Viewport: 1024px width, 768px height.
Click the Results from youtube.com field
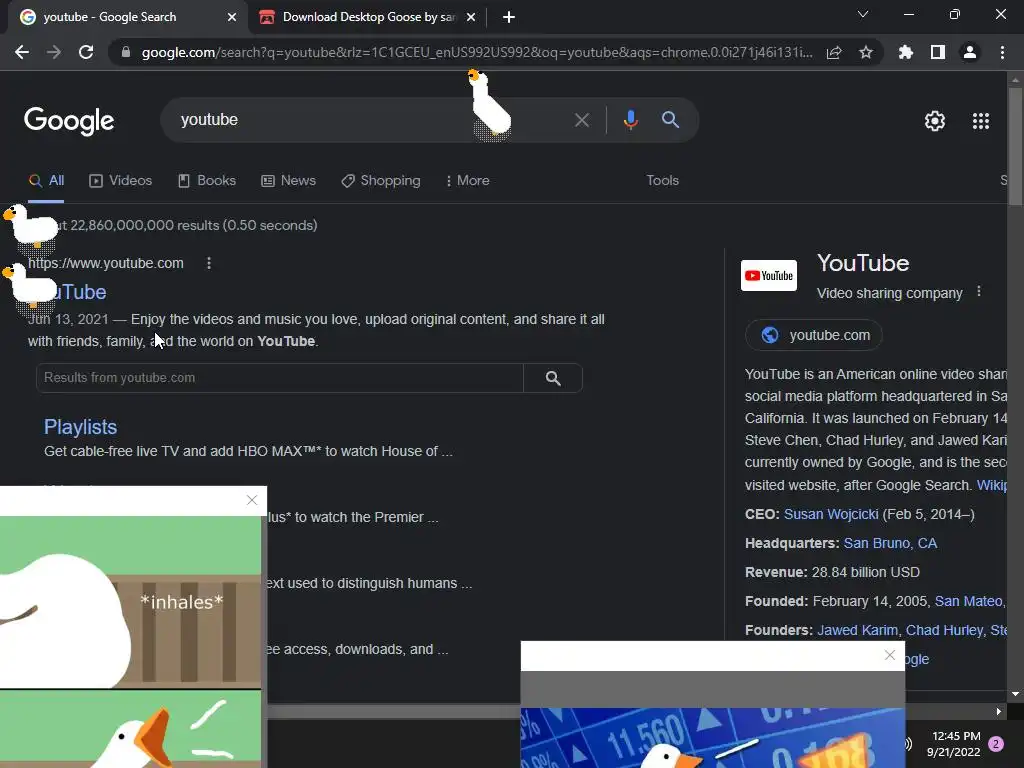click(x=280, y=378)
